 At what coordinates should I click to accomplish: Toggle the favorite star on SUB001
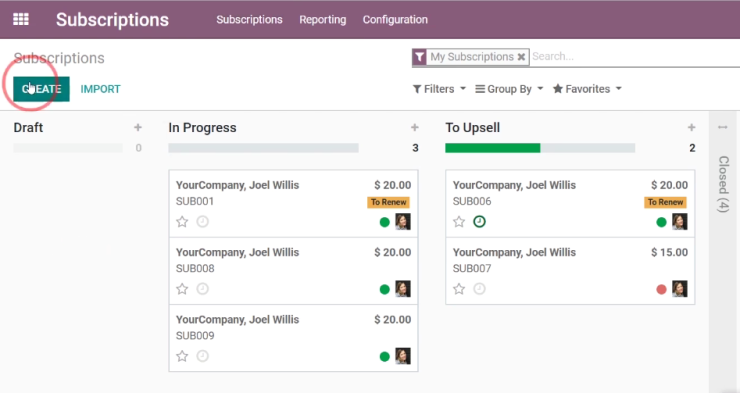click(182, 221)
